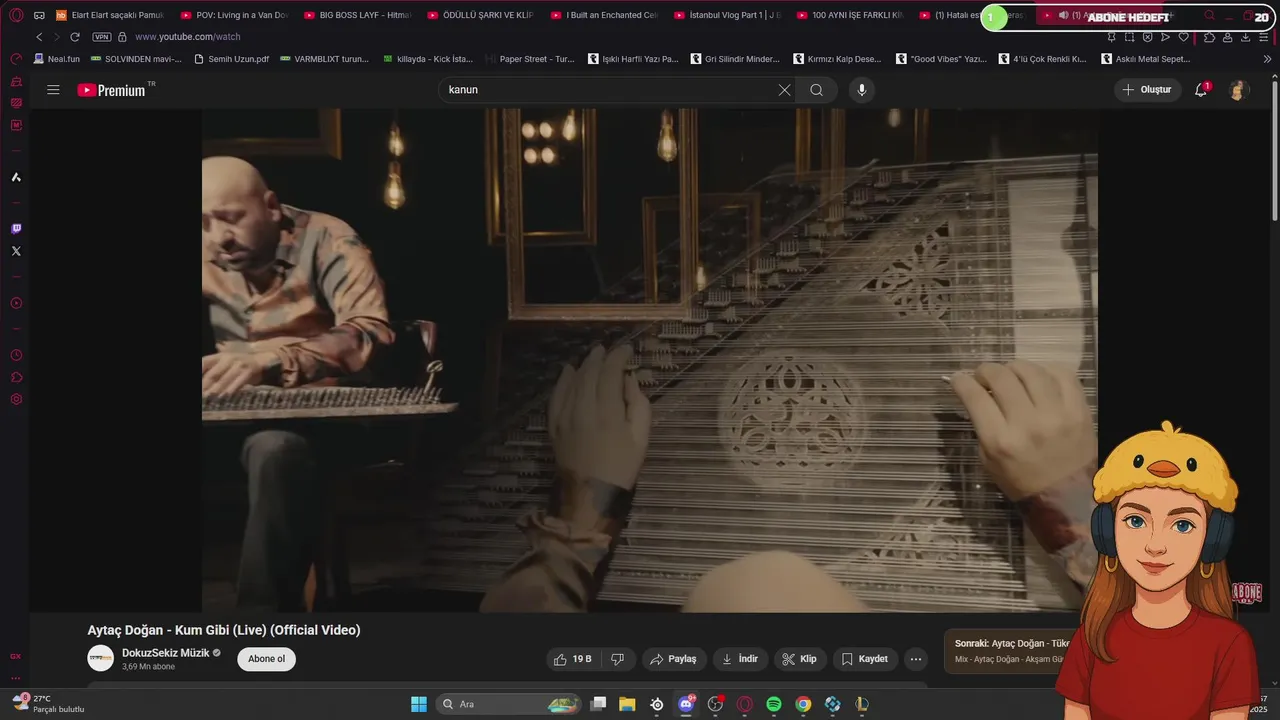1280x720 pixels.
Task: Save the video with Kaydet
Action: (865, 659)
